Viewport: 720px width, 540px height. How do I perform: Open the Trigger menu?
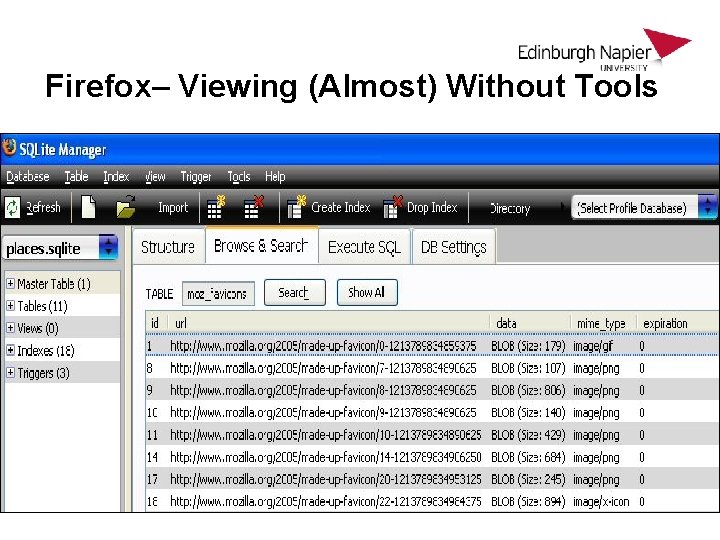(196, 177)
